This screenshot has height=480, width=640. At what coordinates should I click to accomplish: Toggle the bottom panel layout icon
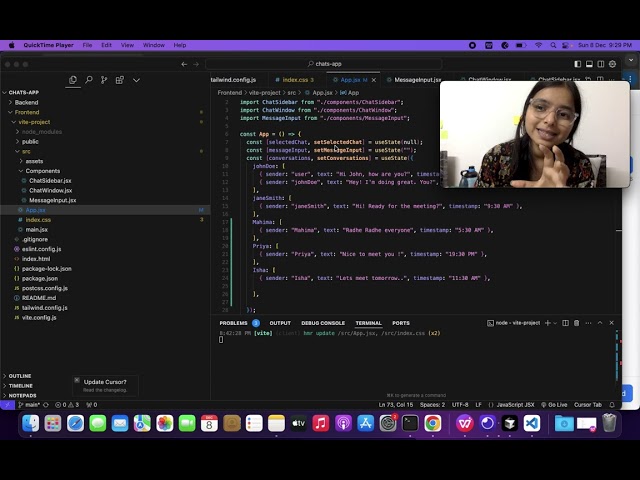click(589, 64)
